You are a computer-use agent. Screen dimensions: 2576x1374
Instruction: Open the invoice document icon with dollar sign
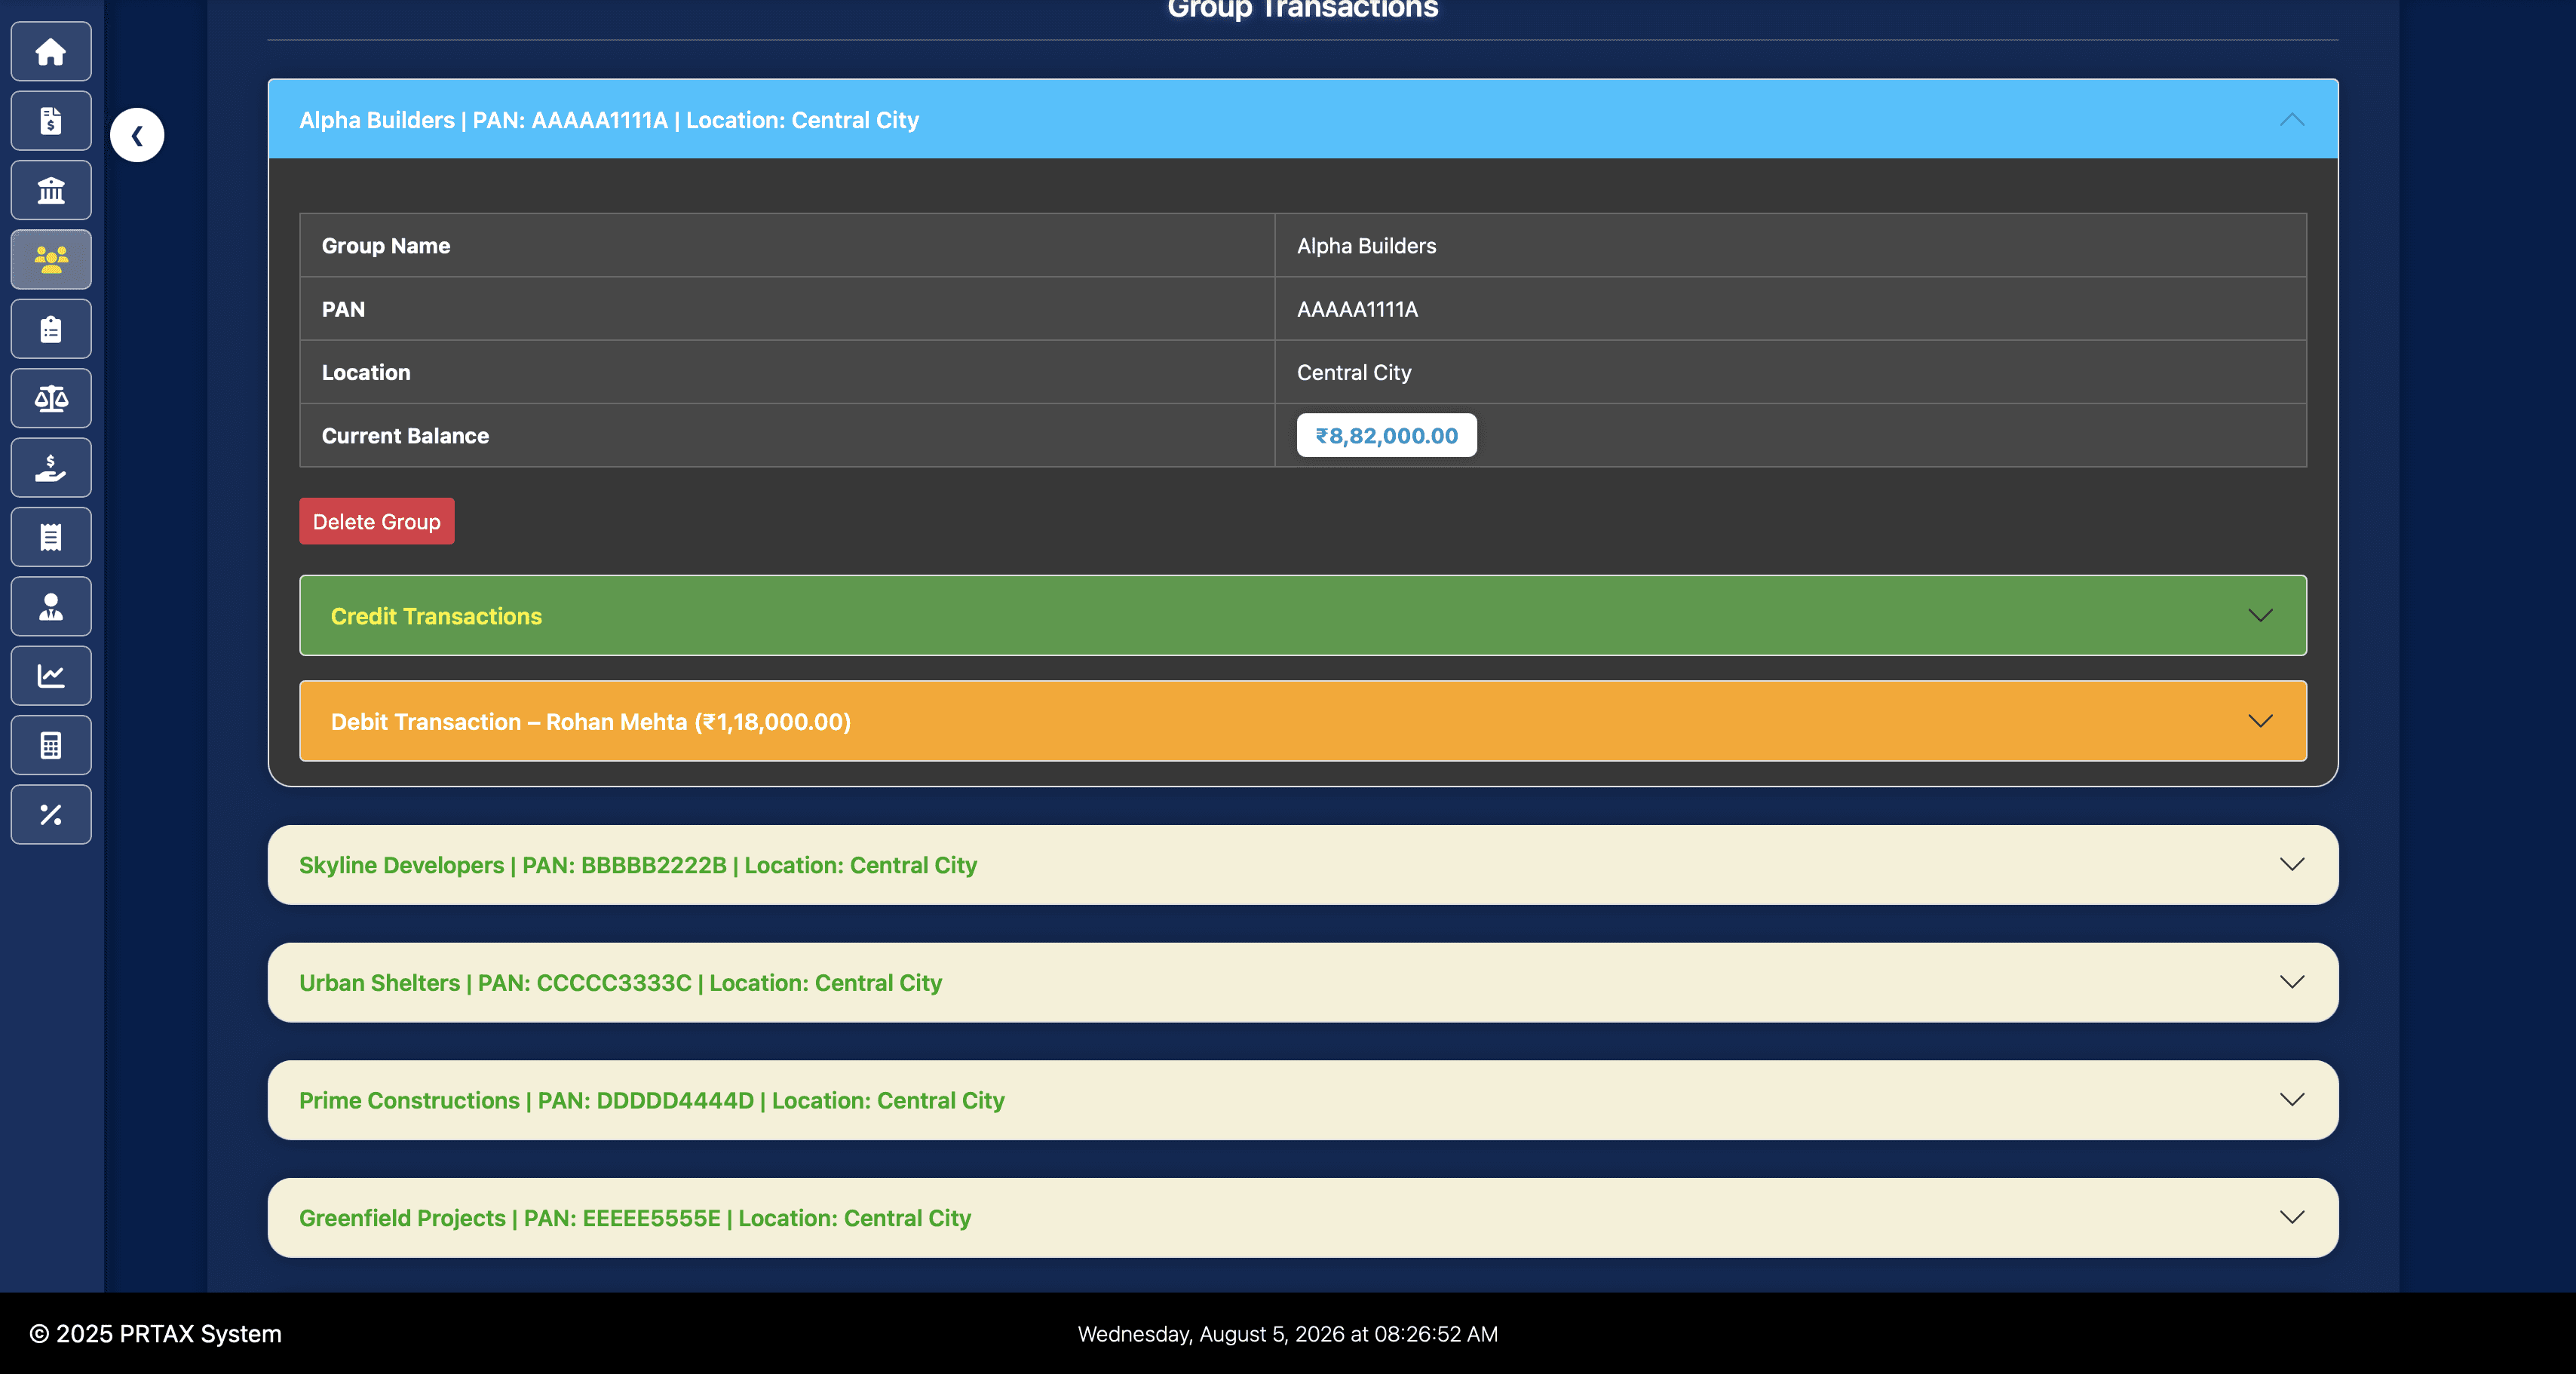[x=51, y=121]
